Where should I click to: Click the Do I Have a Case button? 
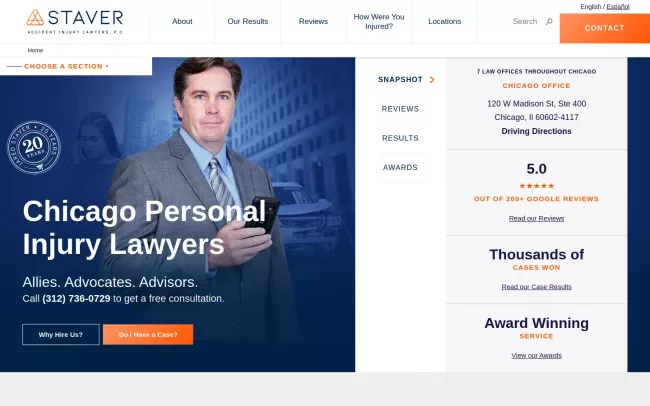[148, 335]
